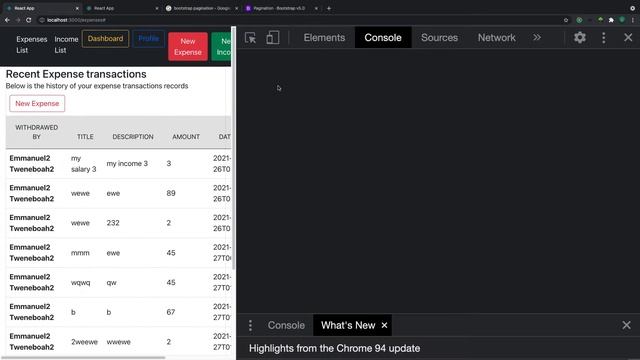Click the page vertical scrollbar
The image size is (640, 360).
tap(233, 147)
